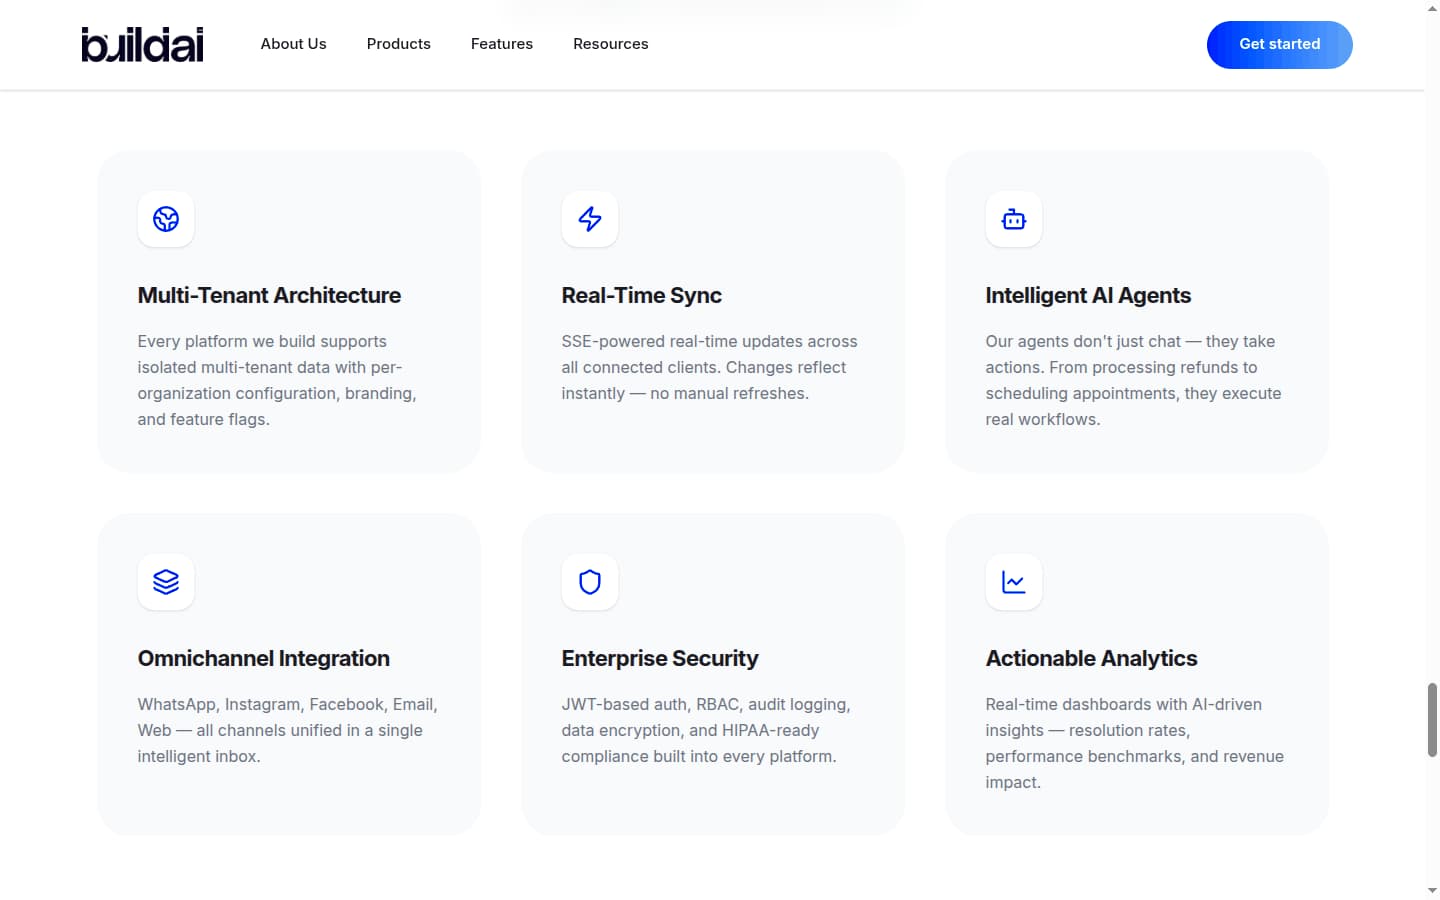The width and height of the screenshot is (1440, 900).
Task: Click the Actionable Analytics chart icon
Action: tap(1014, 582)
